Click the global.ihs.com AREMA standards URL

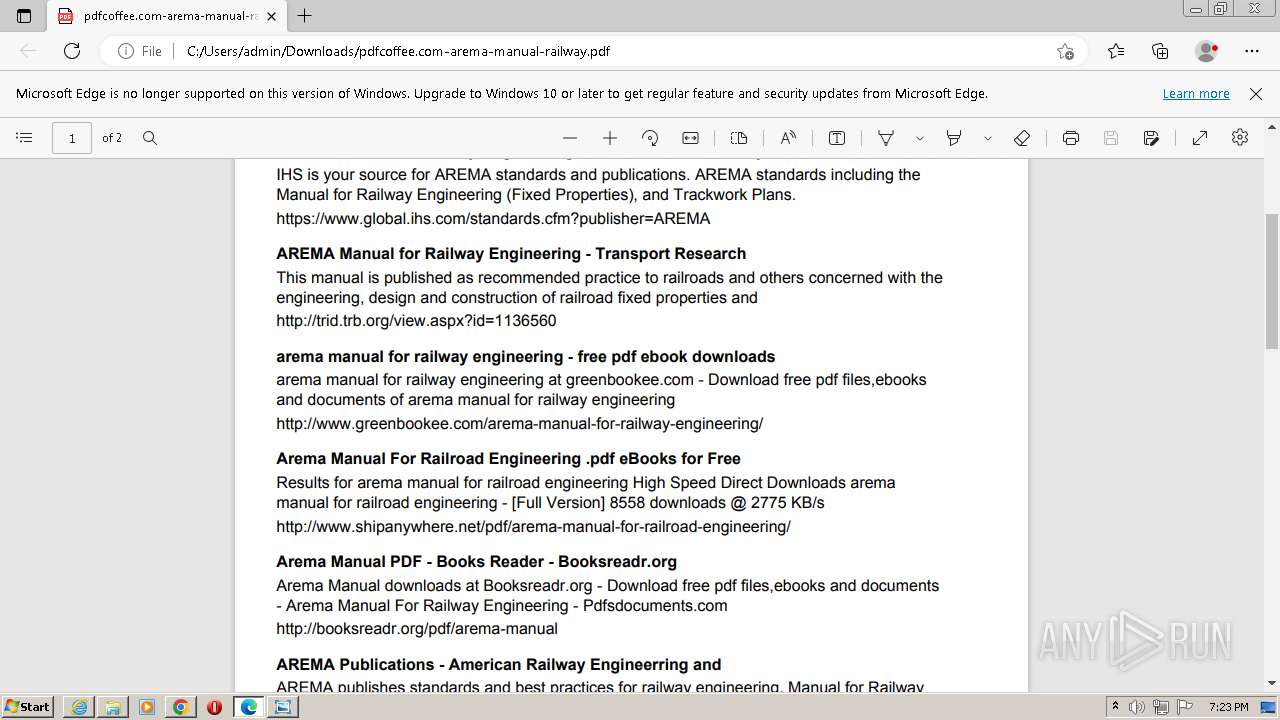coord(493,218)
